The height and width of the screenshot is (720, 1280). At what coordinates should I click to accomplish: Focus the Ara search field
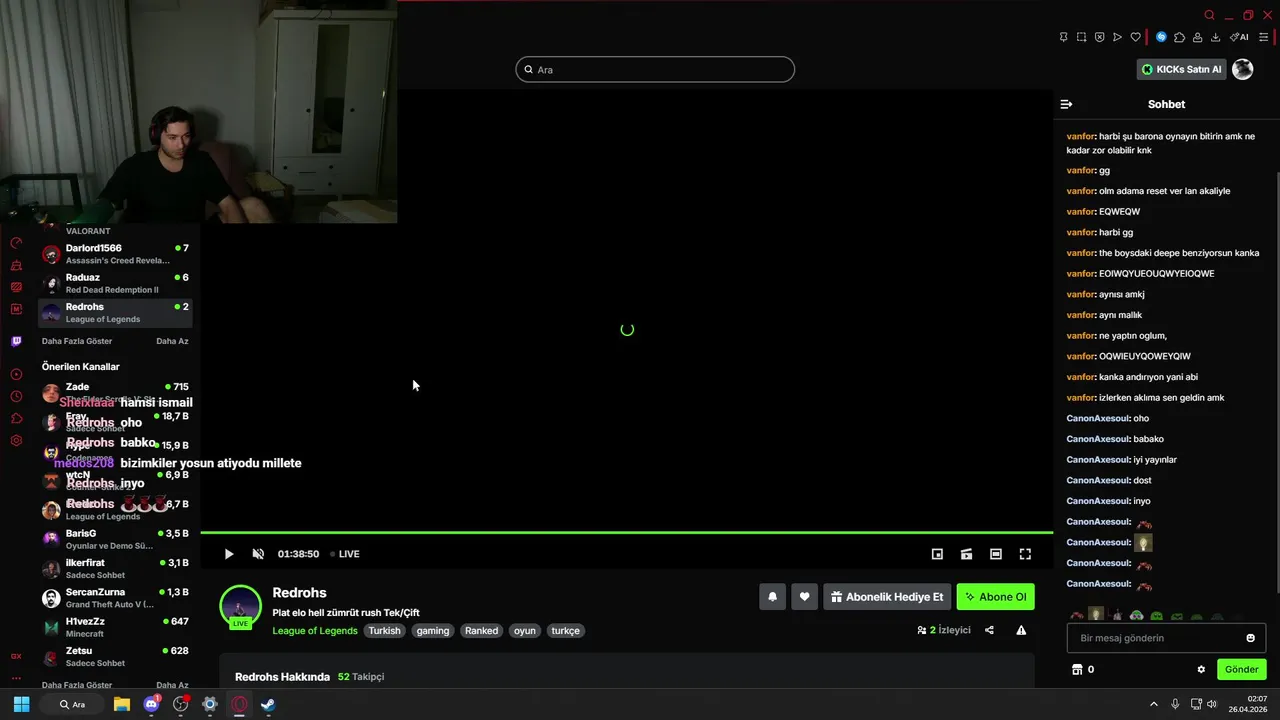(x=655, y=69)
